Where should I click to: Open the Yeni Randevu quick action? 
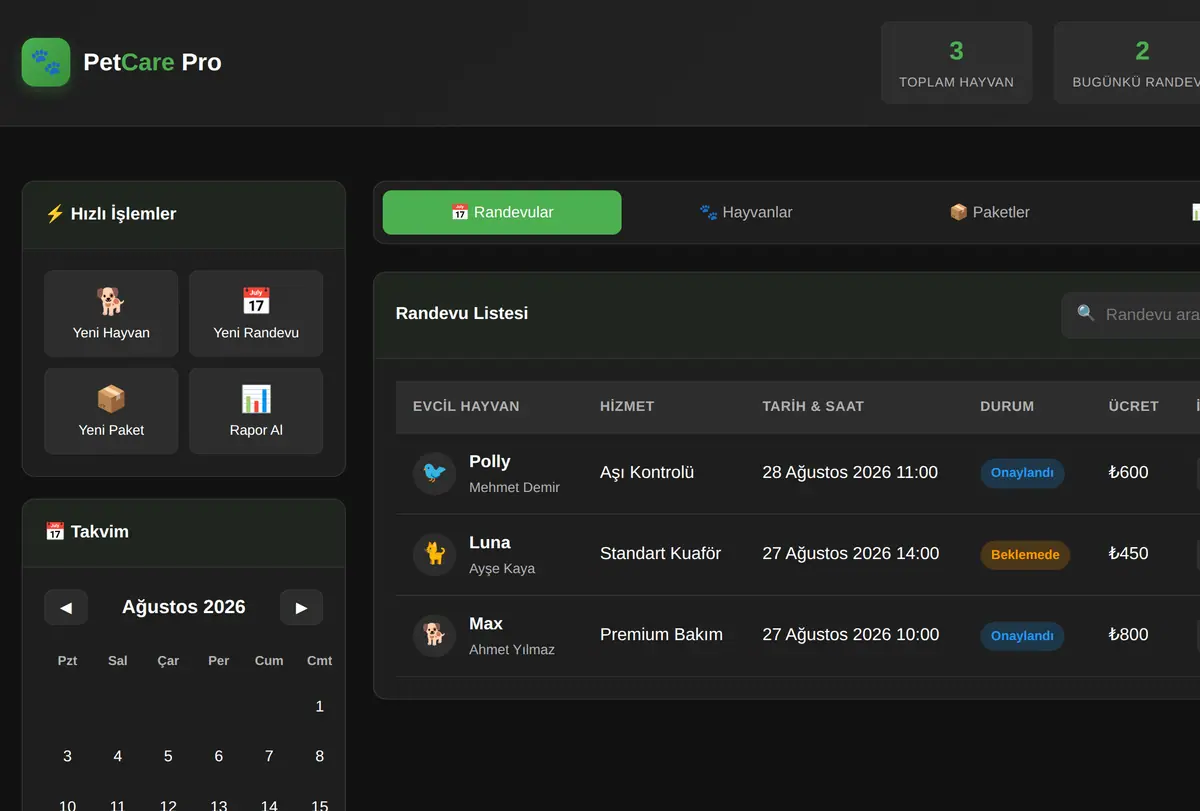256,313
